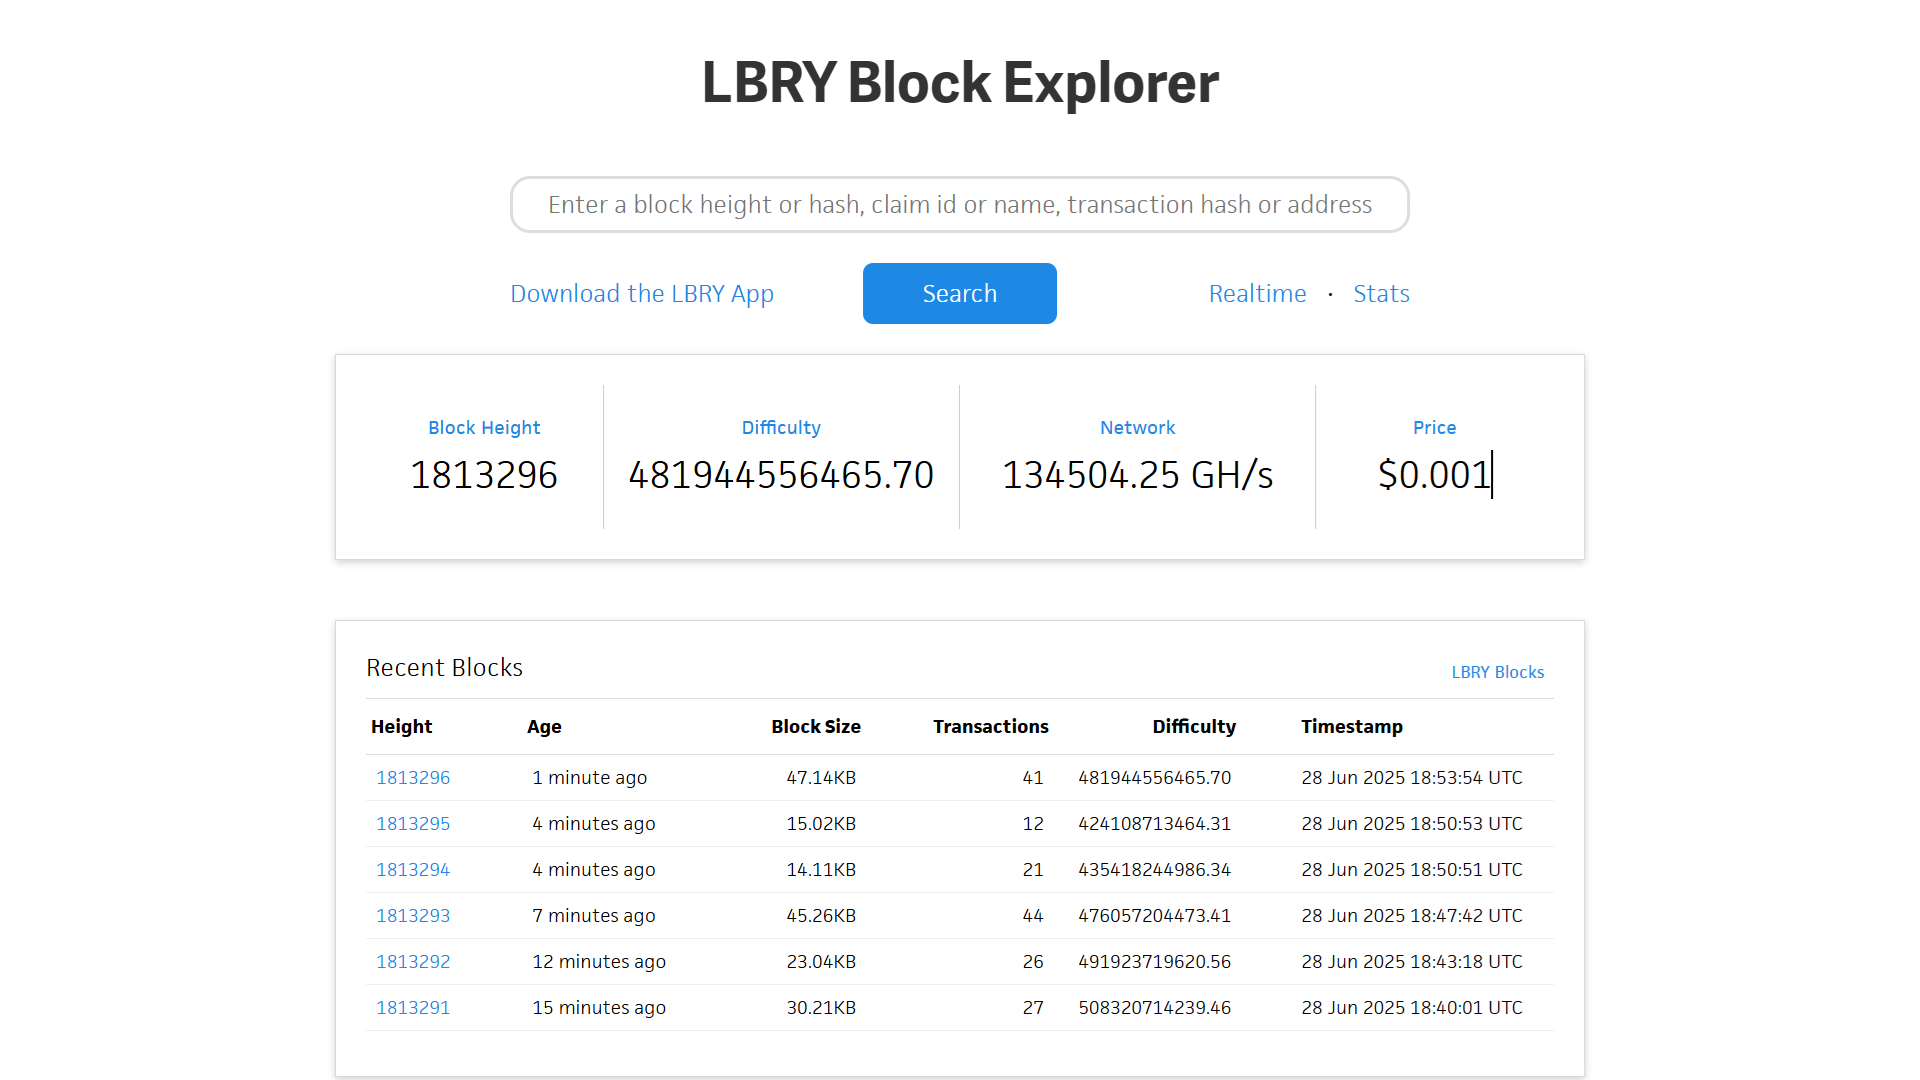This screenshot has width=1920, height=1080.
Task: Open block 1813295 details
Action: click(x=413, y=824)
